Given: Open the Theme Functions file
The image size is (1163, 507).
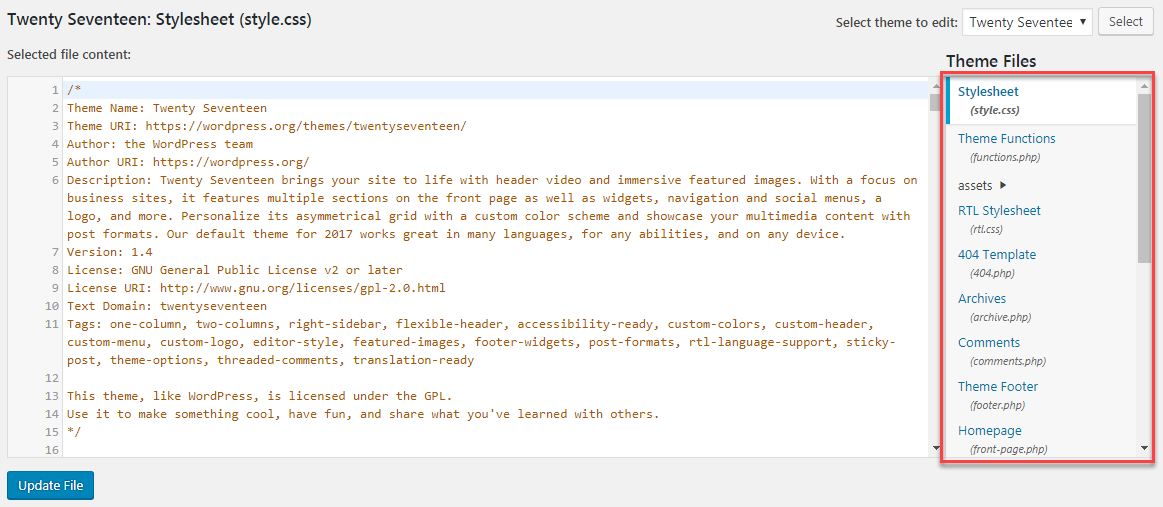Looking at the screenshot, I should [1006, 139].
